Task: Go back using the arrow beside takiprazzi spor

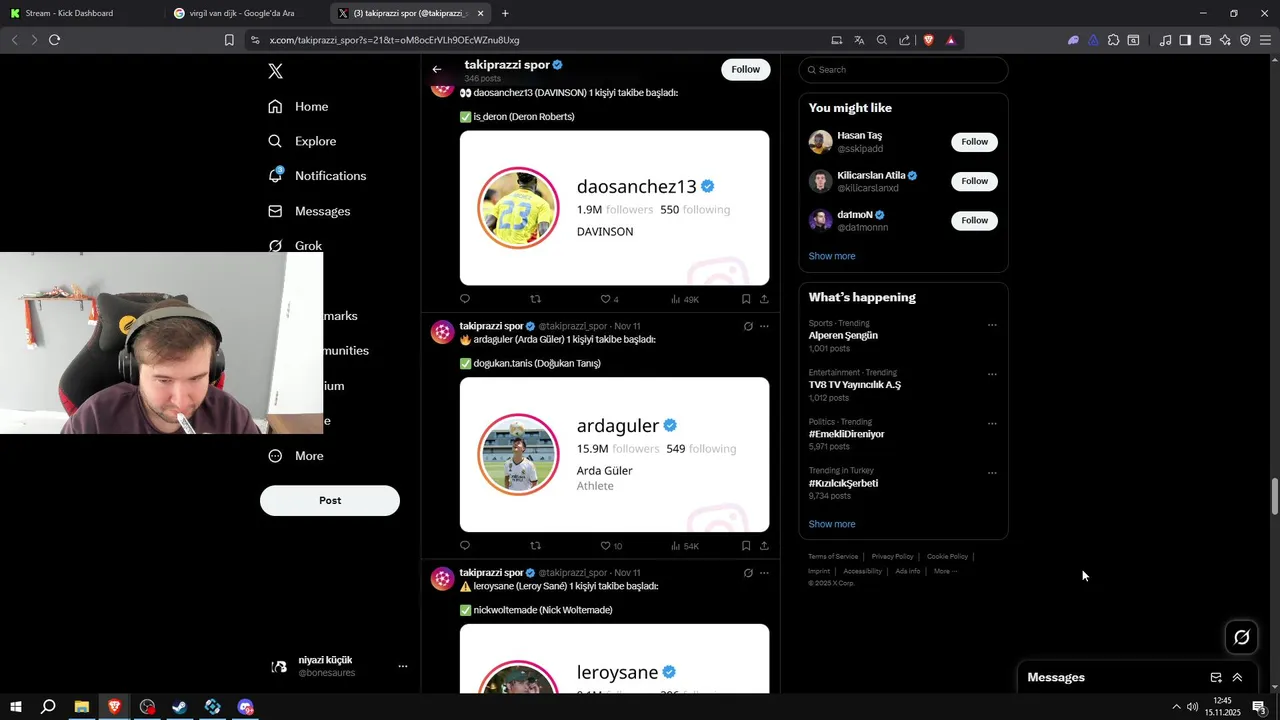Action: coord(437,69)
